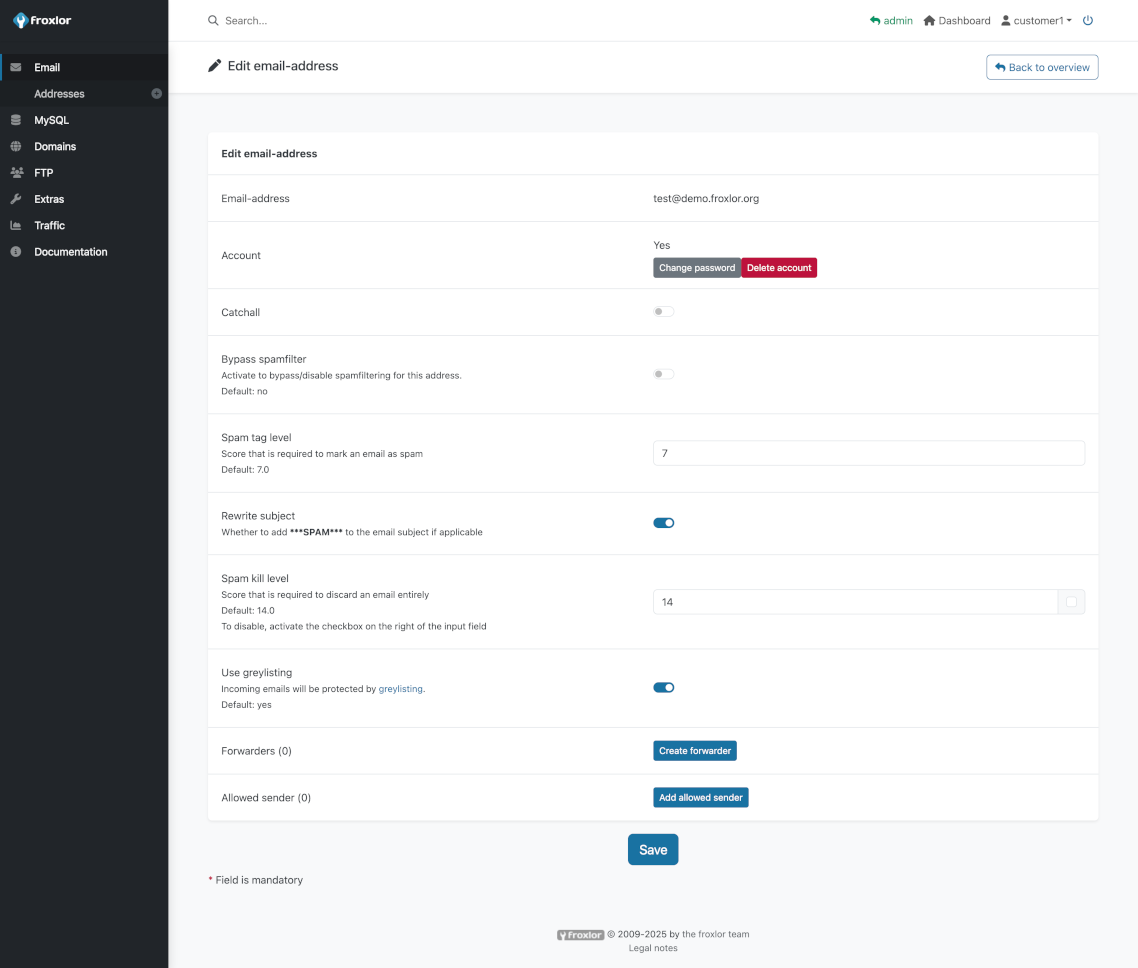Save the email address settings
1138x968 pixels.
point(653,849)
